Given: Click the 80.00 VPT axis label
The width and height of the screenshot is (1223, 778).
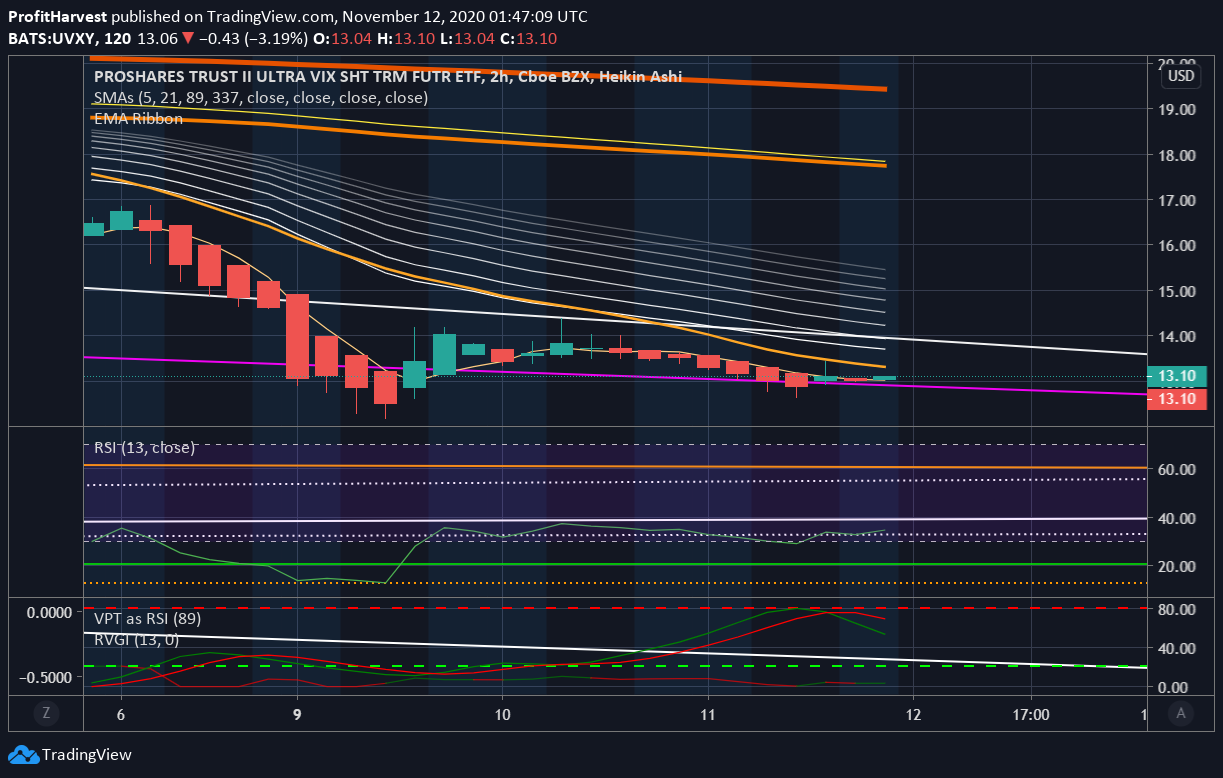Looking at the screenshot, I should [1177, 609].
